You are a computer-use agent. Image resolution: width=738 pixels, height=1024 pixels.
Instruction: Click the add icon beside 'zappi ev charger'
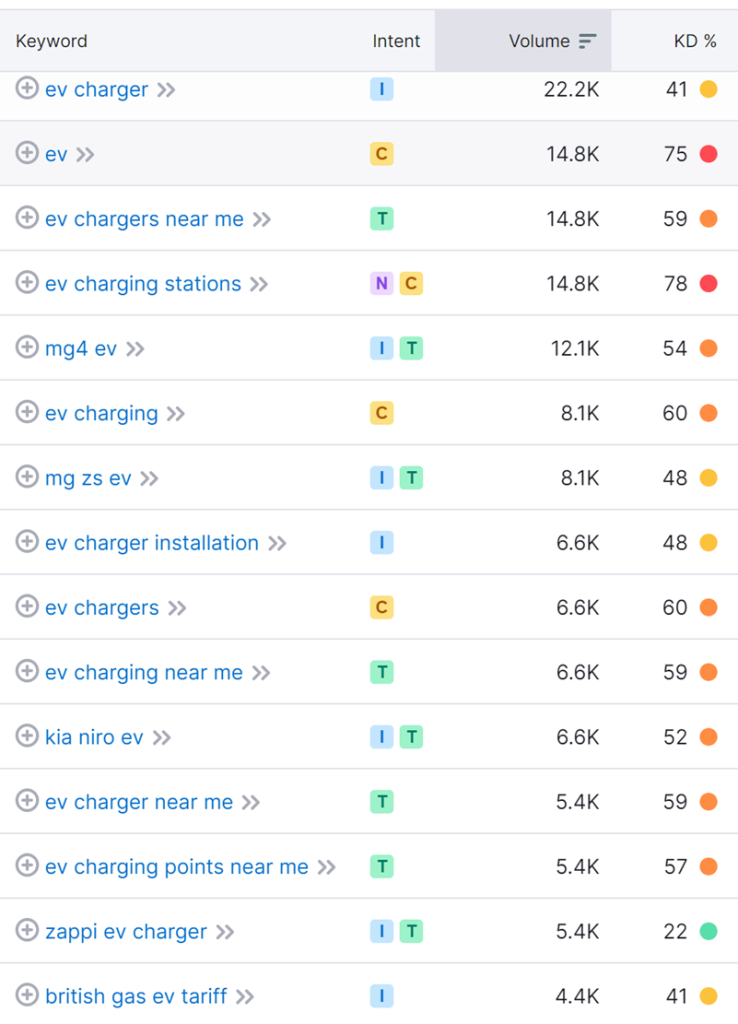27,931
